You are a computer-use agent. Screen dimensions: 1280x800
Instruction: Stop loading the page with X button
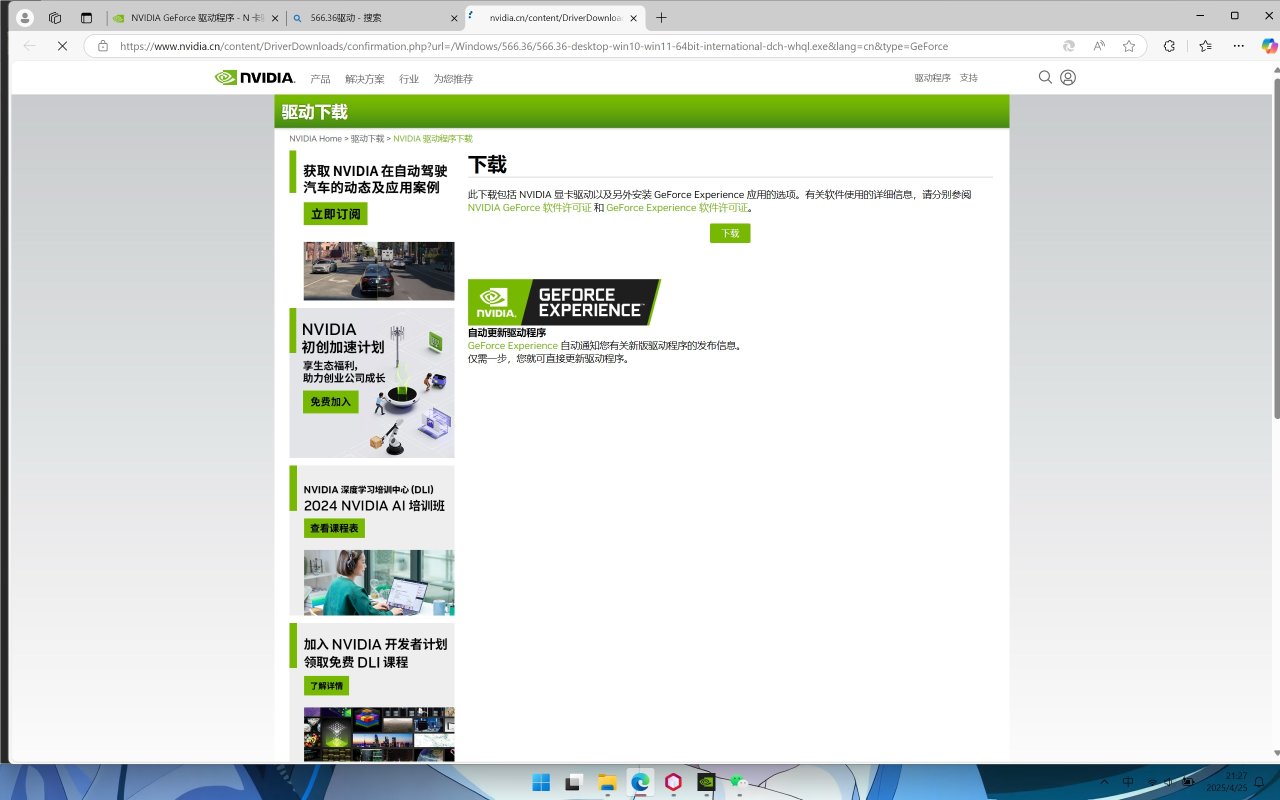[62, 46]
